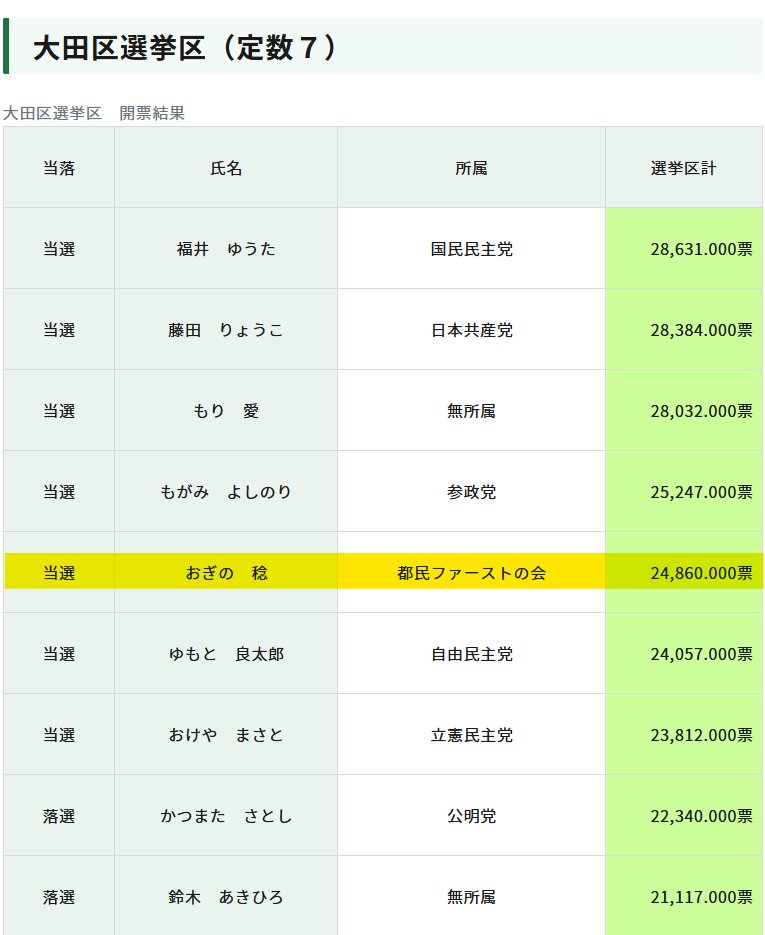Click the 当落 column header
This screenshot has width=765, height=935.
pos(59,168)
